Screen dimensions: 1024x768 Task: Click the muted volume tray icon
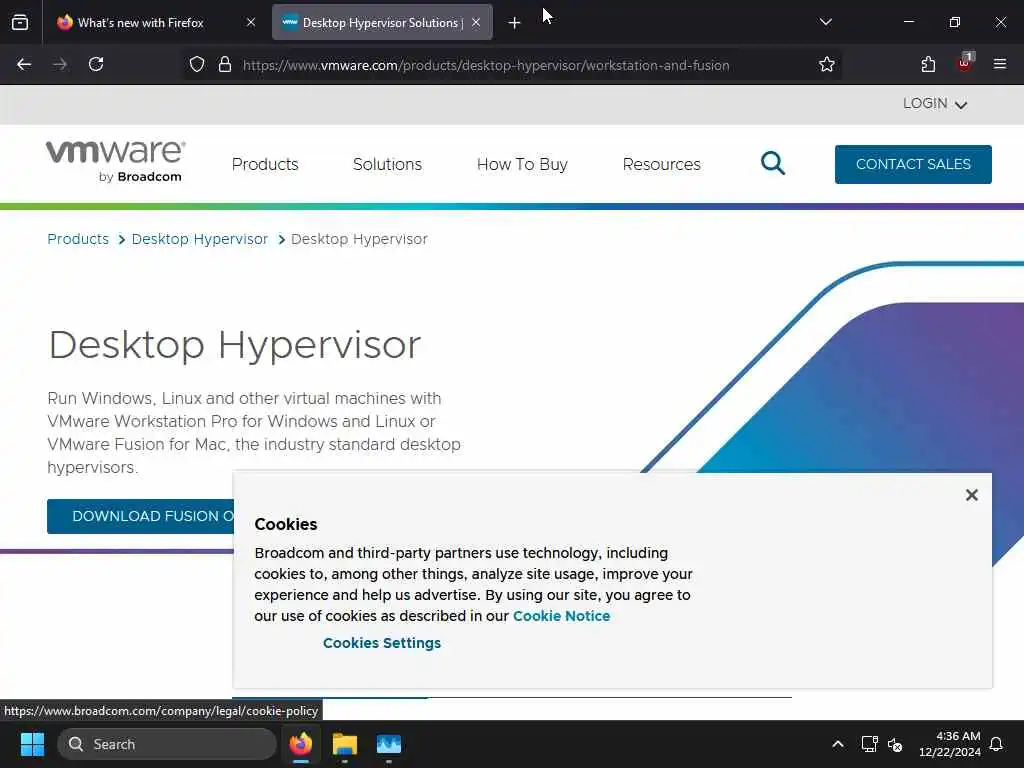click(x=895, y=744)
